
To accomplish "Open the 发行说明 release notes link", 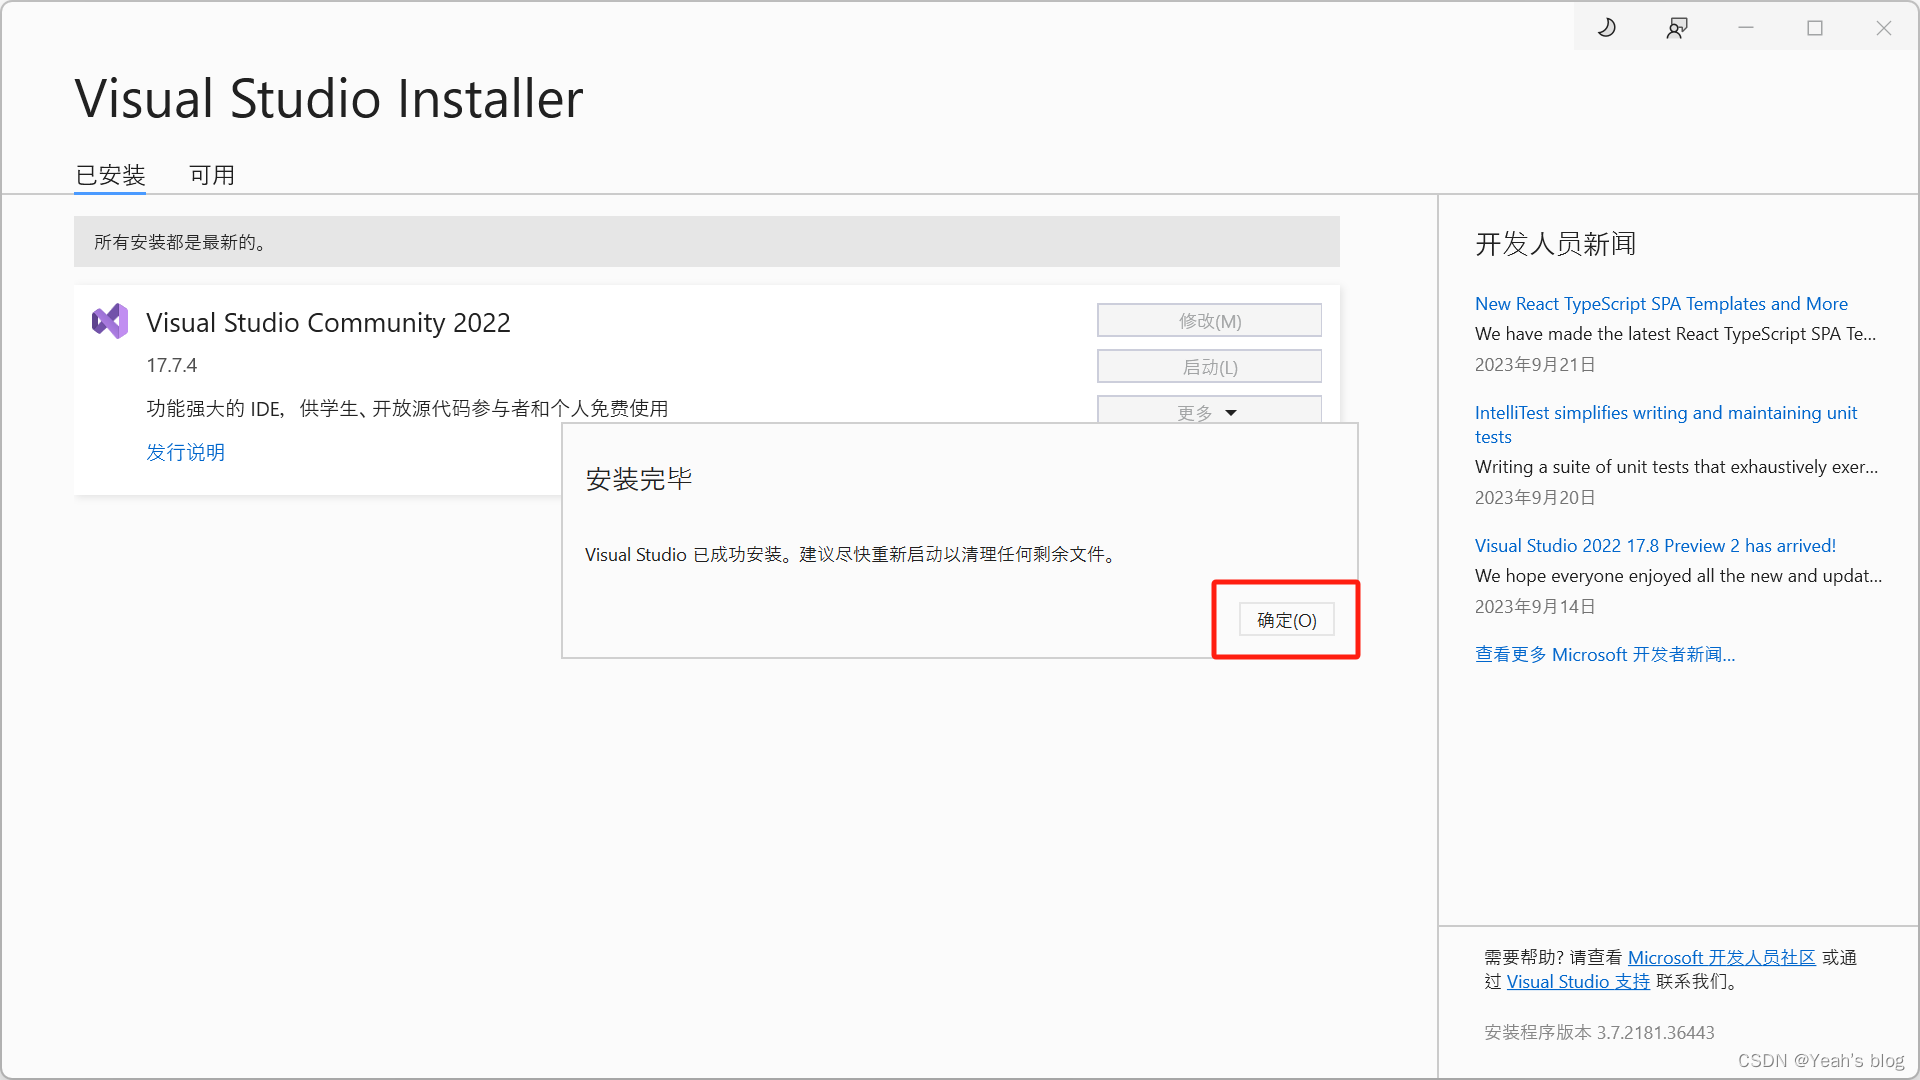I will pyautogui.click(x=185, y=452).
